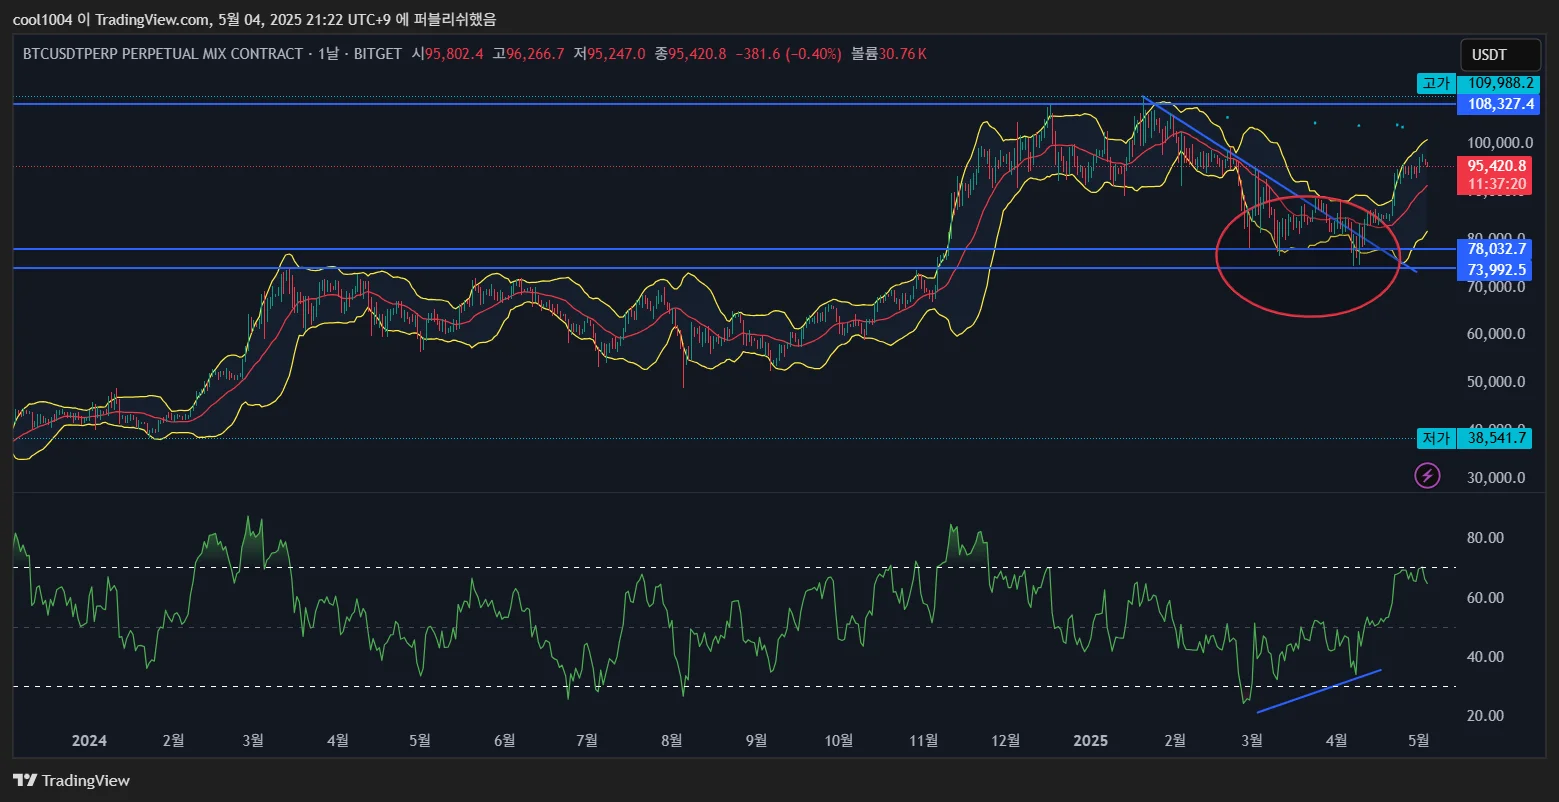Click the 38,541.7 low price value

[x=1496, y=438]
